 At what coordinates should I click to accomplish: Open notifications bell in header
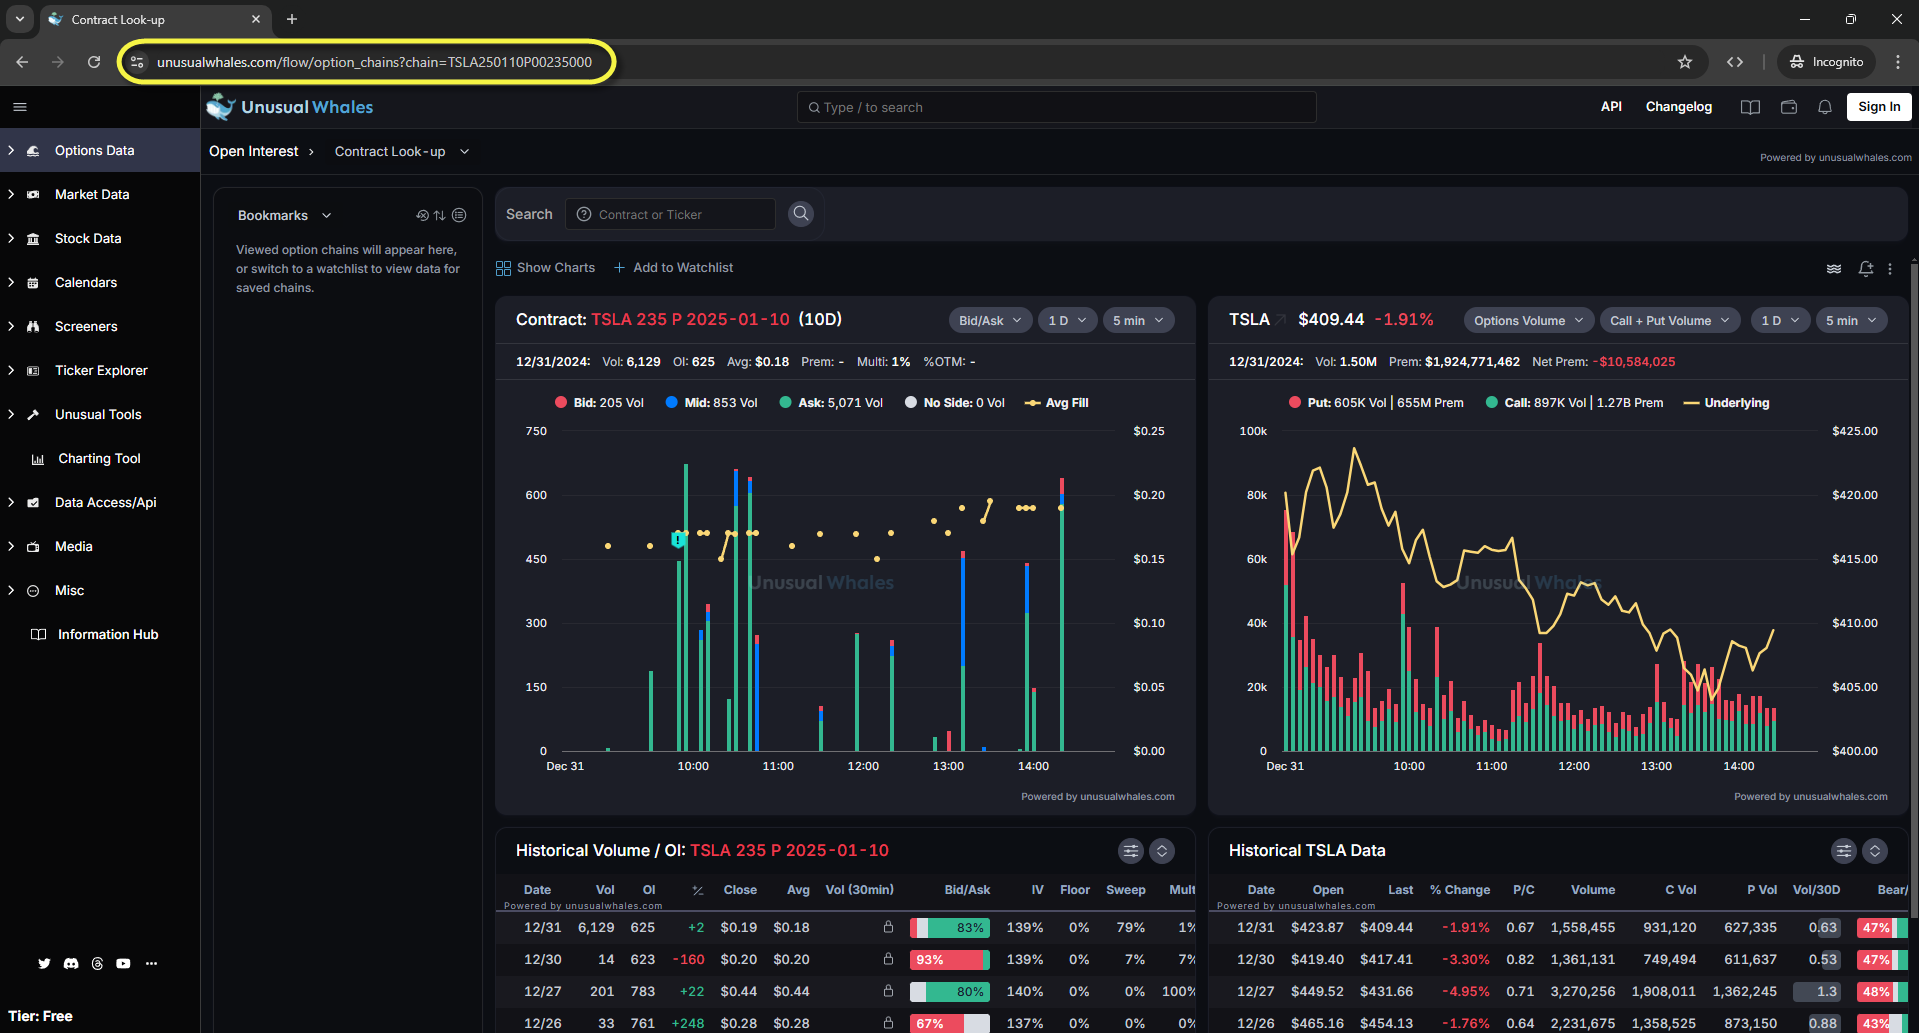(1825, 107)
